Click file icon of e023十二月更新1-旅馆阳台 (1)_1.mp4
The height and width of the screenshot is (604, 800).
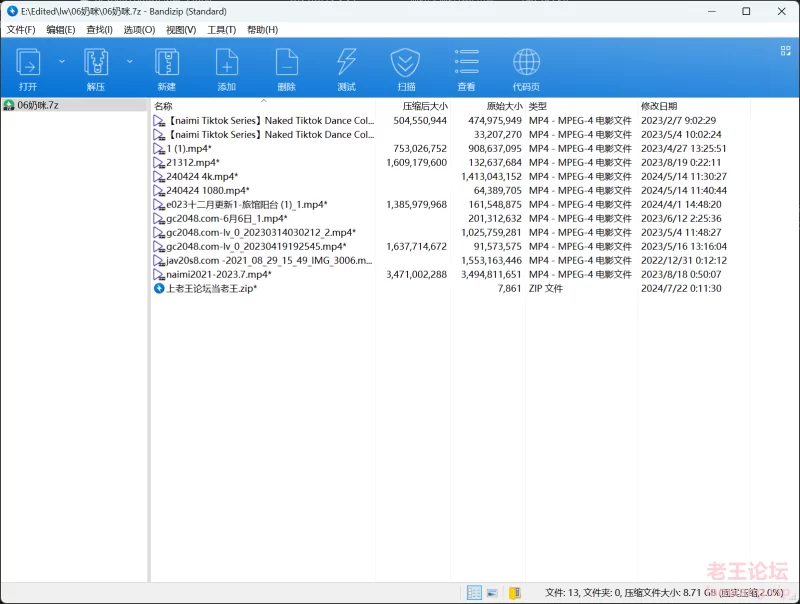159,205
